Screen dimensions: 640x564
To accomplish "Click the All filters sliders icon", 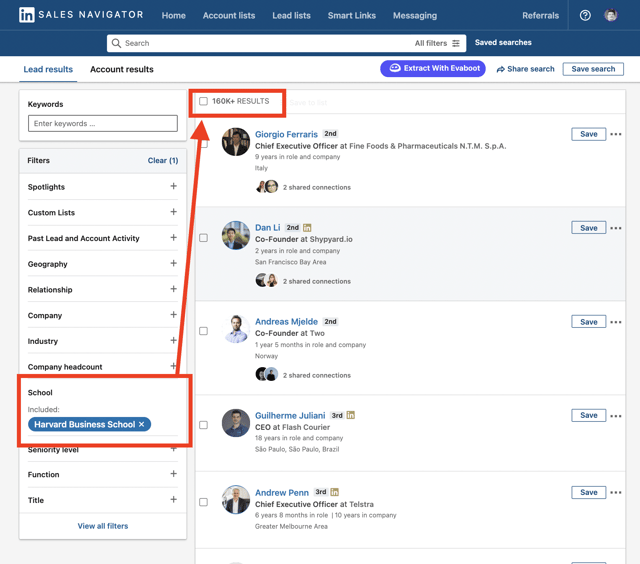I will [456, 43].
